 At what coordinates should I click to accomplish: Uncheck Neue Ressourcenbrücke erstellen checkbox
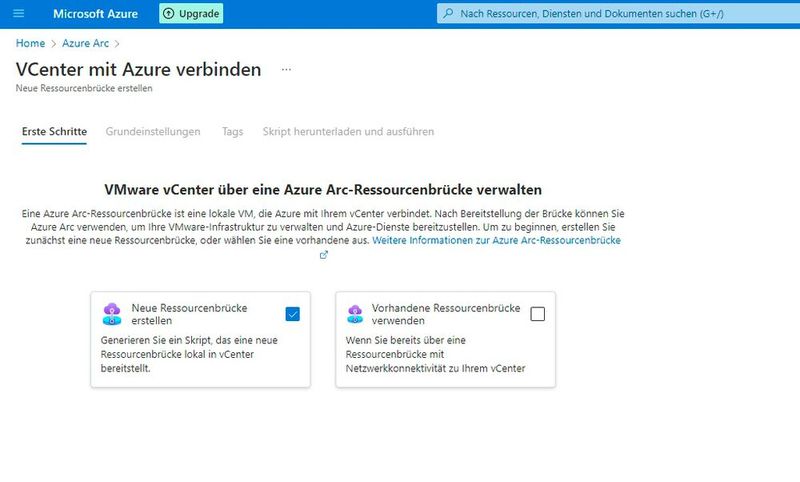coord(292,314)
